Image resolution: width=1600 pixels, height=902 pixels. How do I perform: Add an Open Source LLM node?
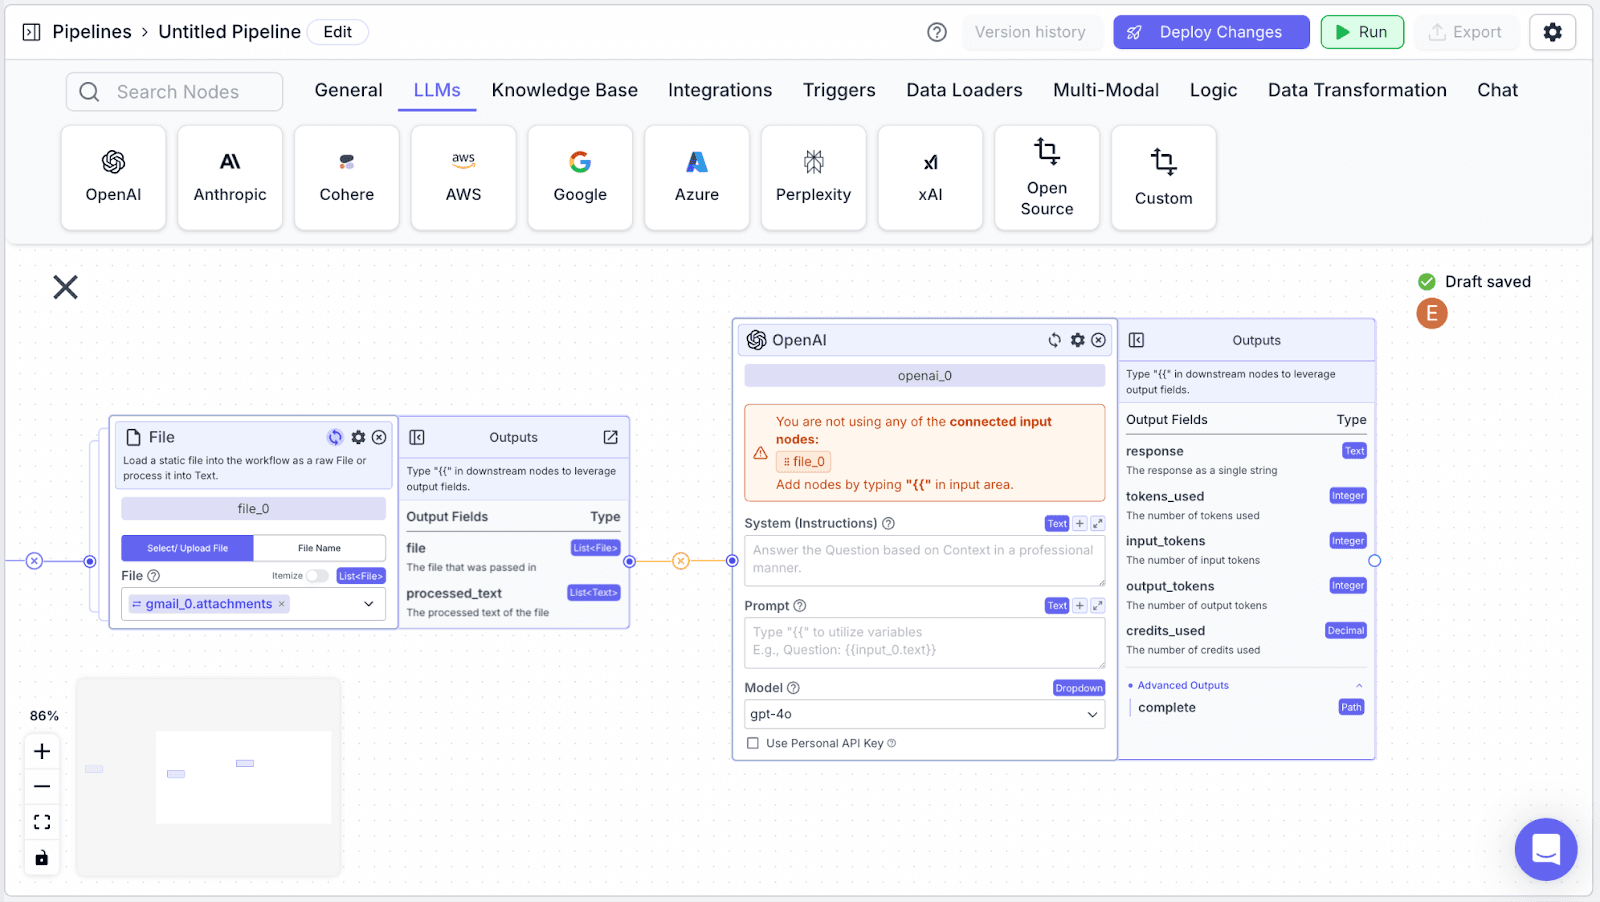(1047, 178)
